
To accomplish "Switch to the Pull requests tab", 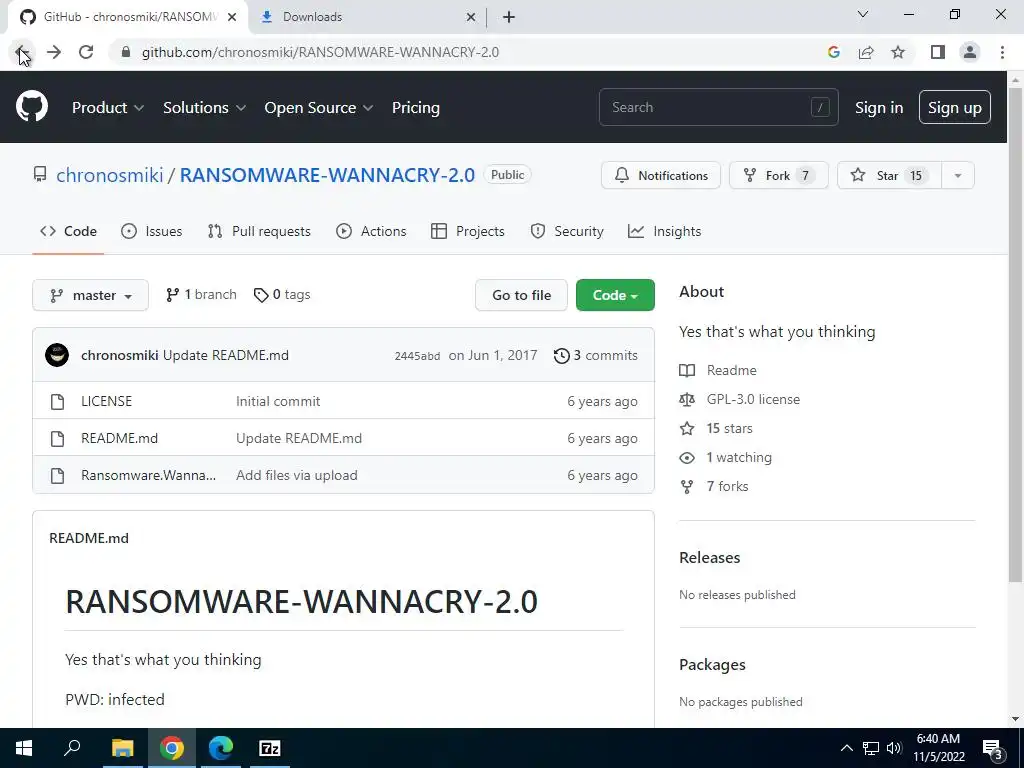I will (x=259, y=231).
